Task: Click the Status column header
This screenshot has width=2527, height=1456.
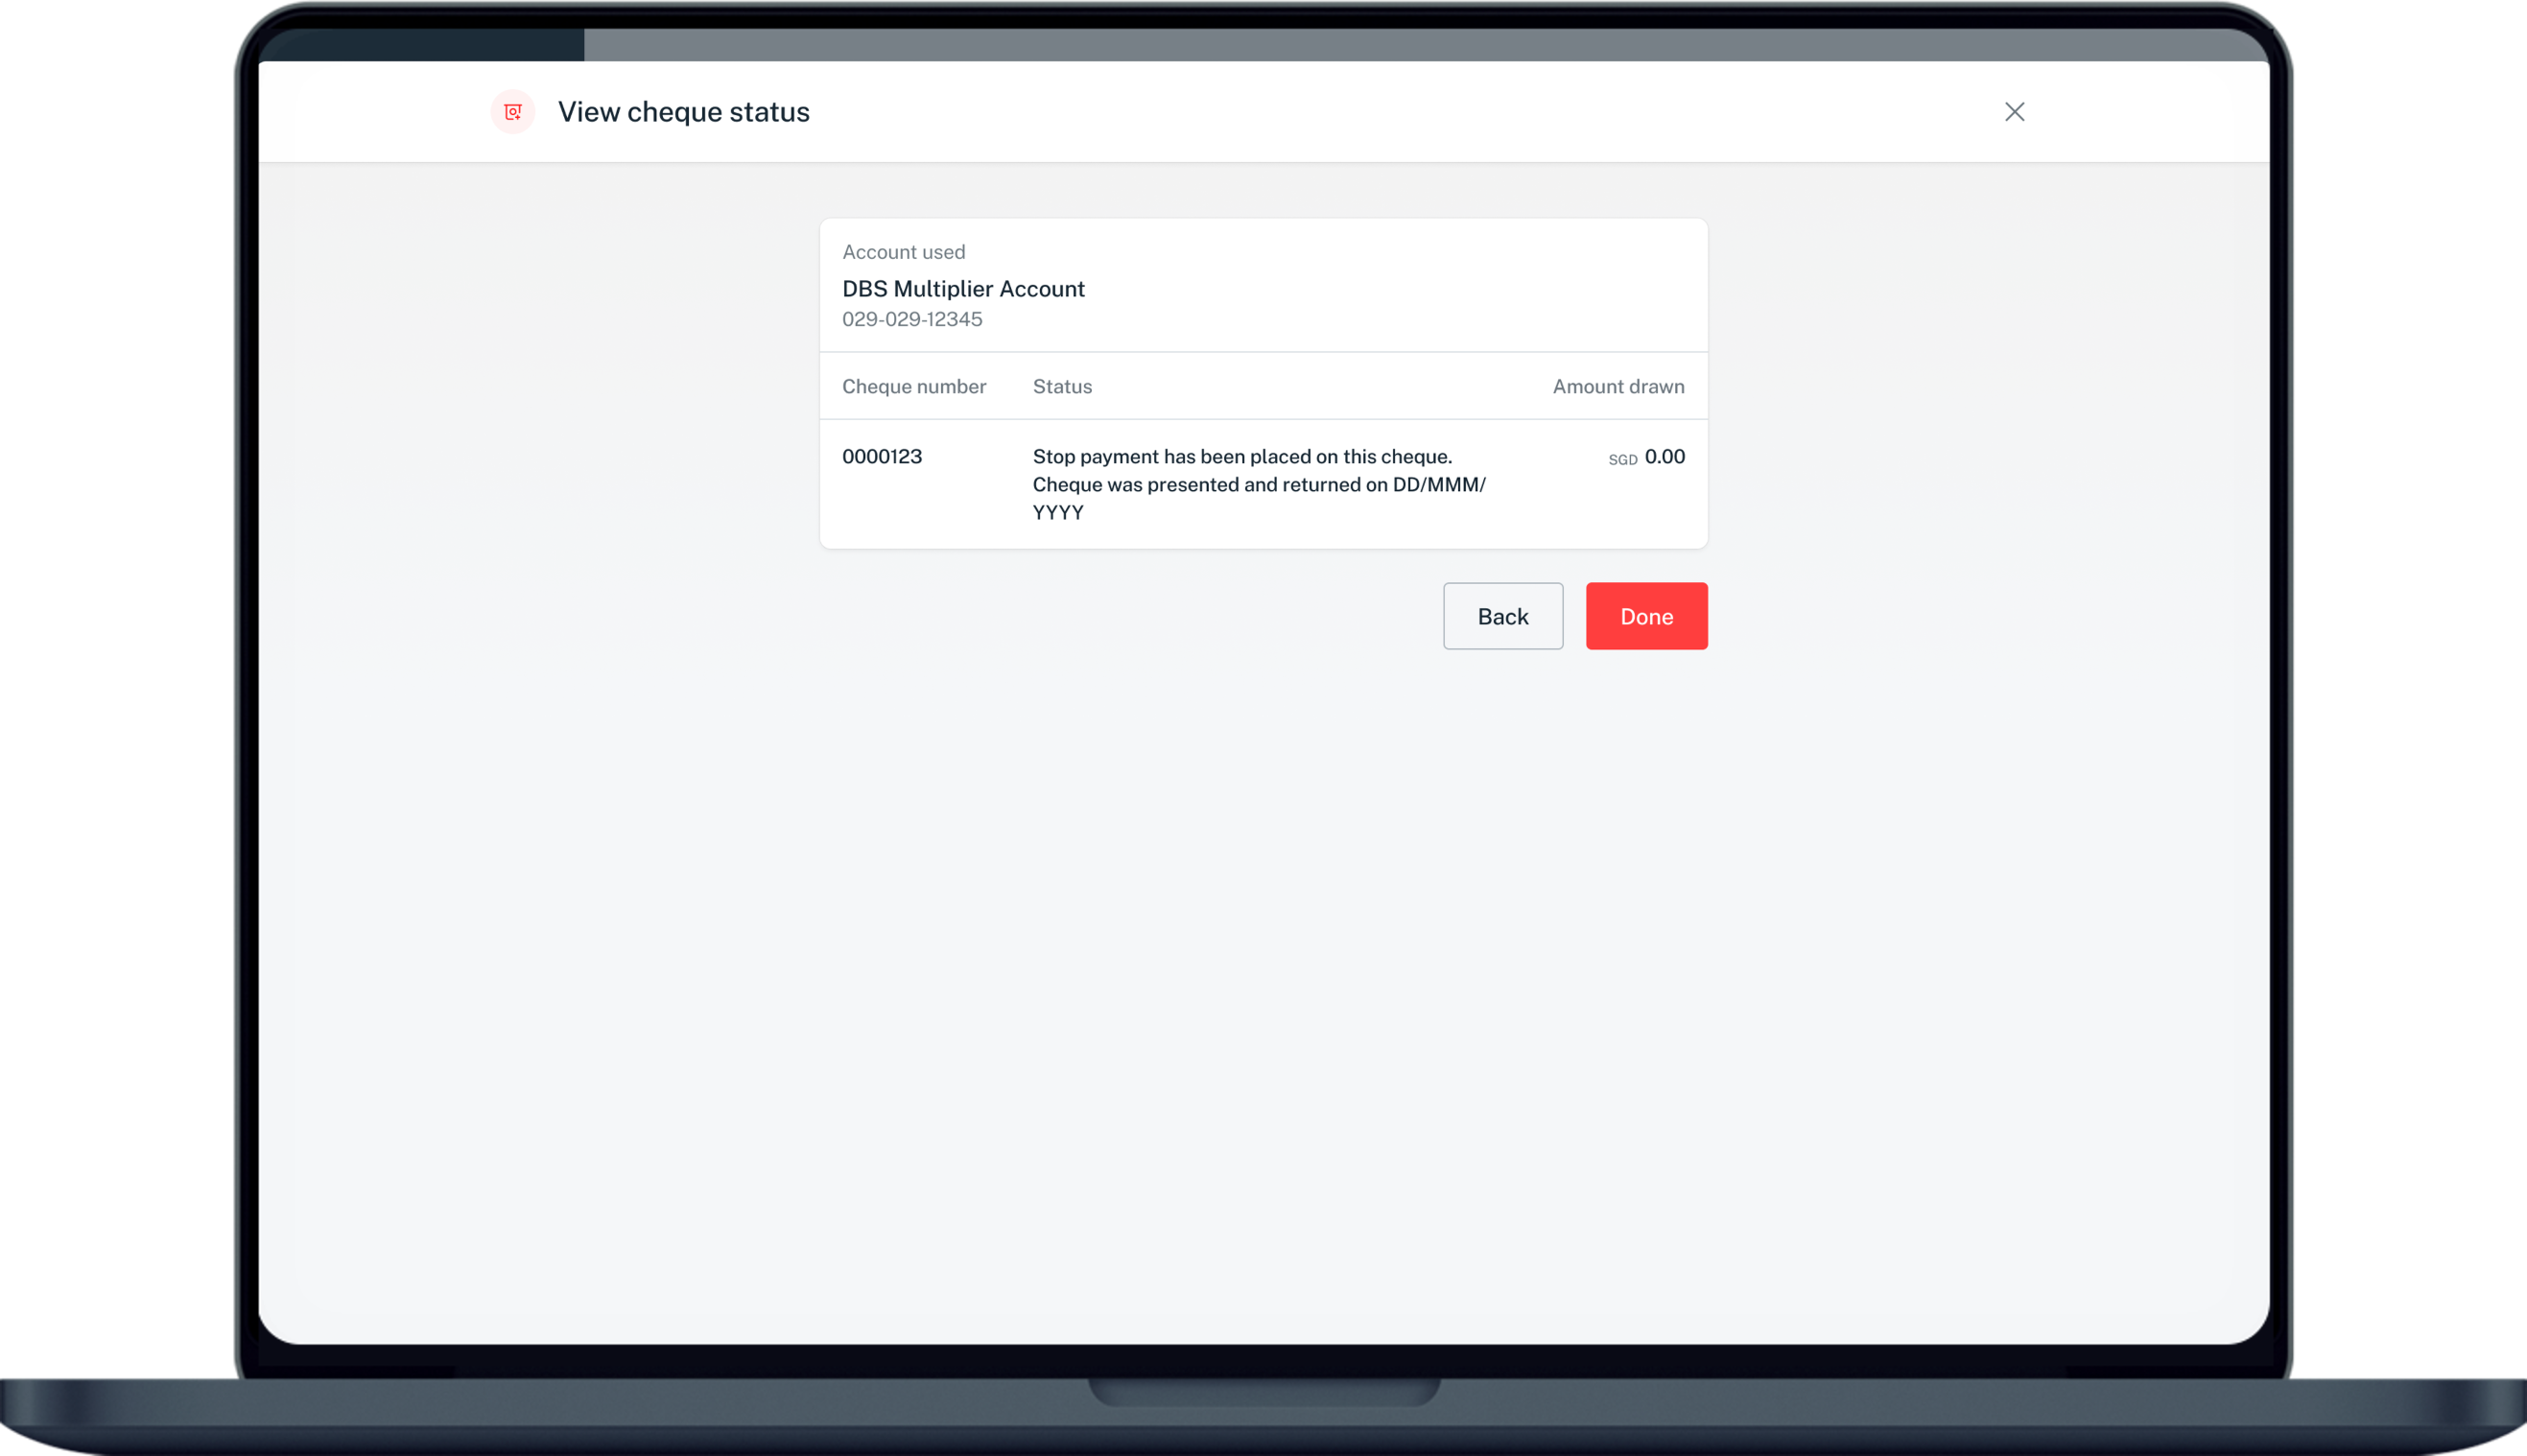Action: tap(1062, 387)
